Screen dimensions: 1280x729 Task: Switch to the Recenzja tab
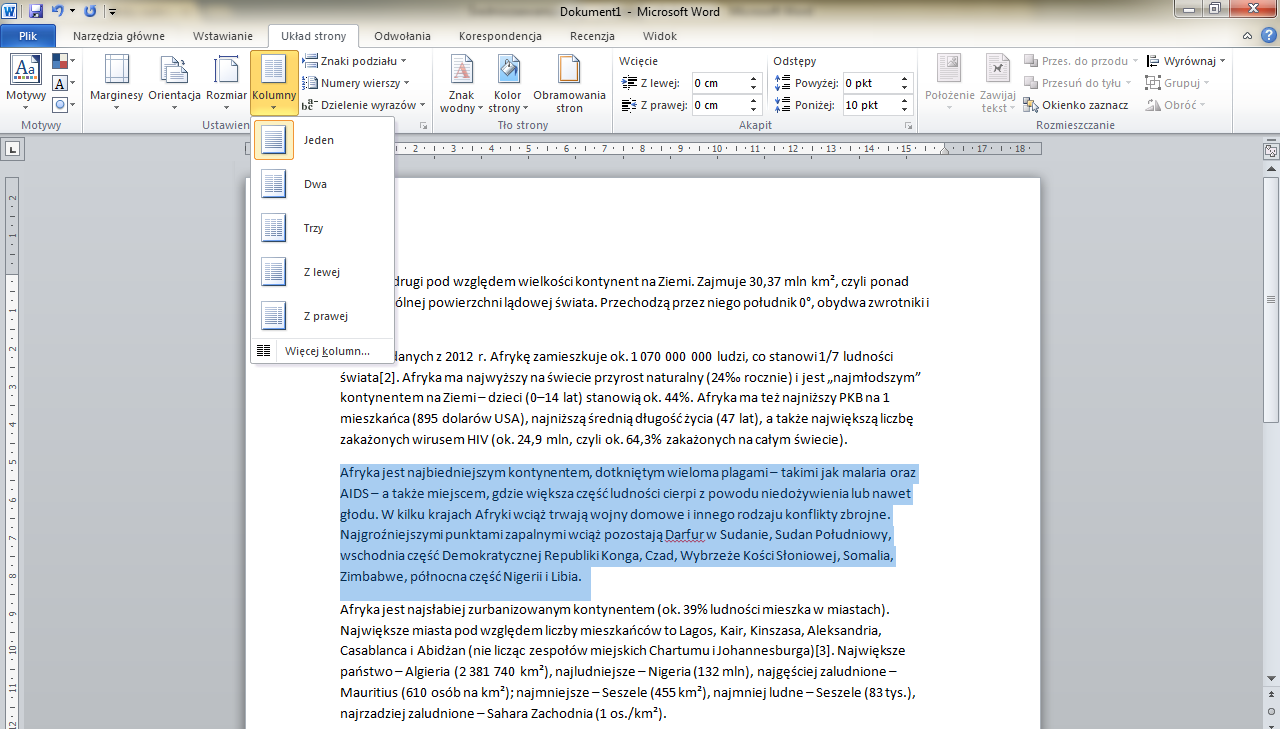click(592, 36)
